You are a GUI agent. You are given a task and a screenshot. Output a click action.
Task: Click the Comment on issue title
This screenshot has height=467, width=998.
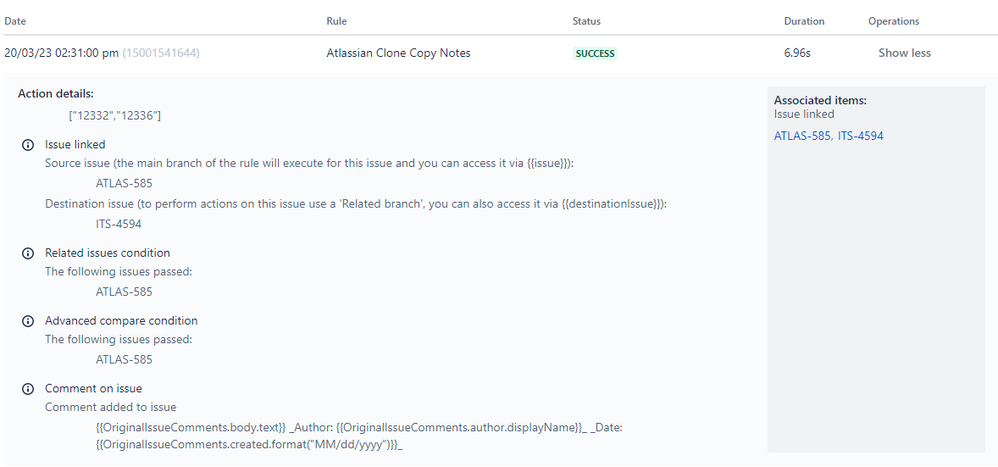(94, 388)
